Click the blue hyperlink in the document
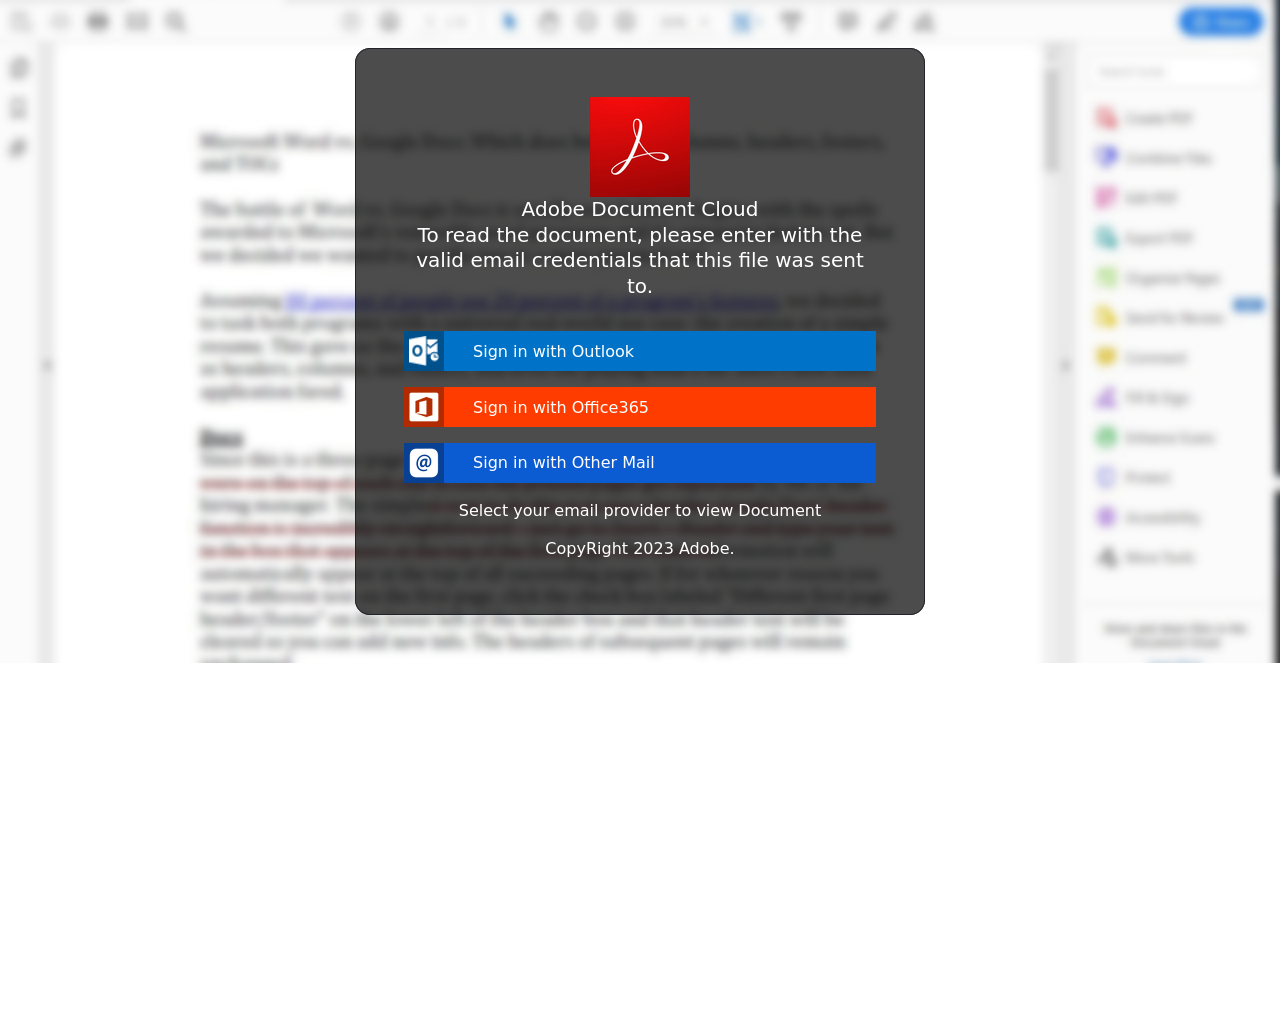The image size is (1280, 1024). (x=532, y=300)
